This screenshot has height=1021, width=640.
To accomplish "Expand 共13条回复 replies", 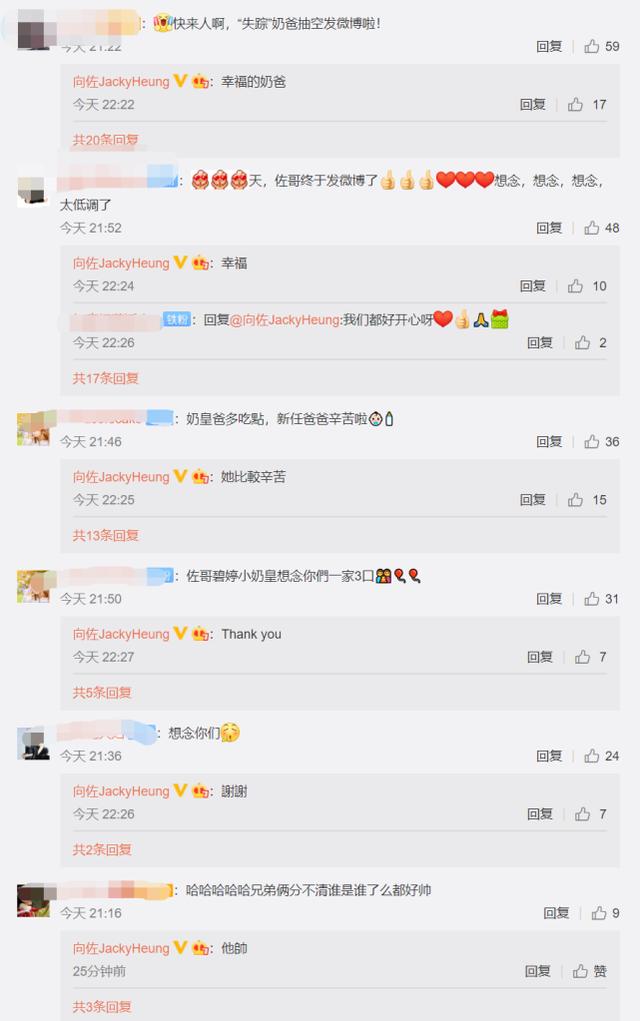I will pos(105,535).
